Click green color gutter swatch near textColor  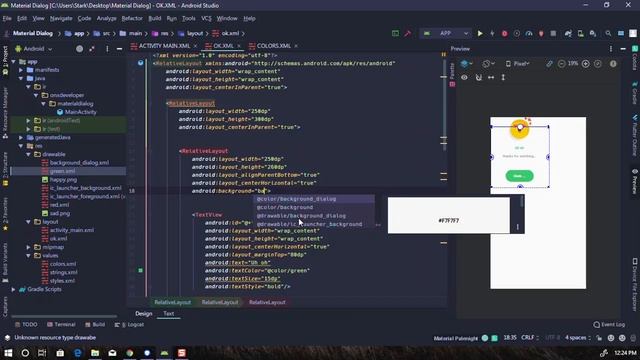click(x=140, y=271)
